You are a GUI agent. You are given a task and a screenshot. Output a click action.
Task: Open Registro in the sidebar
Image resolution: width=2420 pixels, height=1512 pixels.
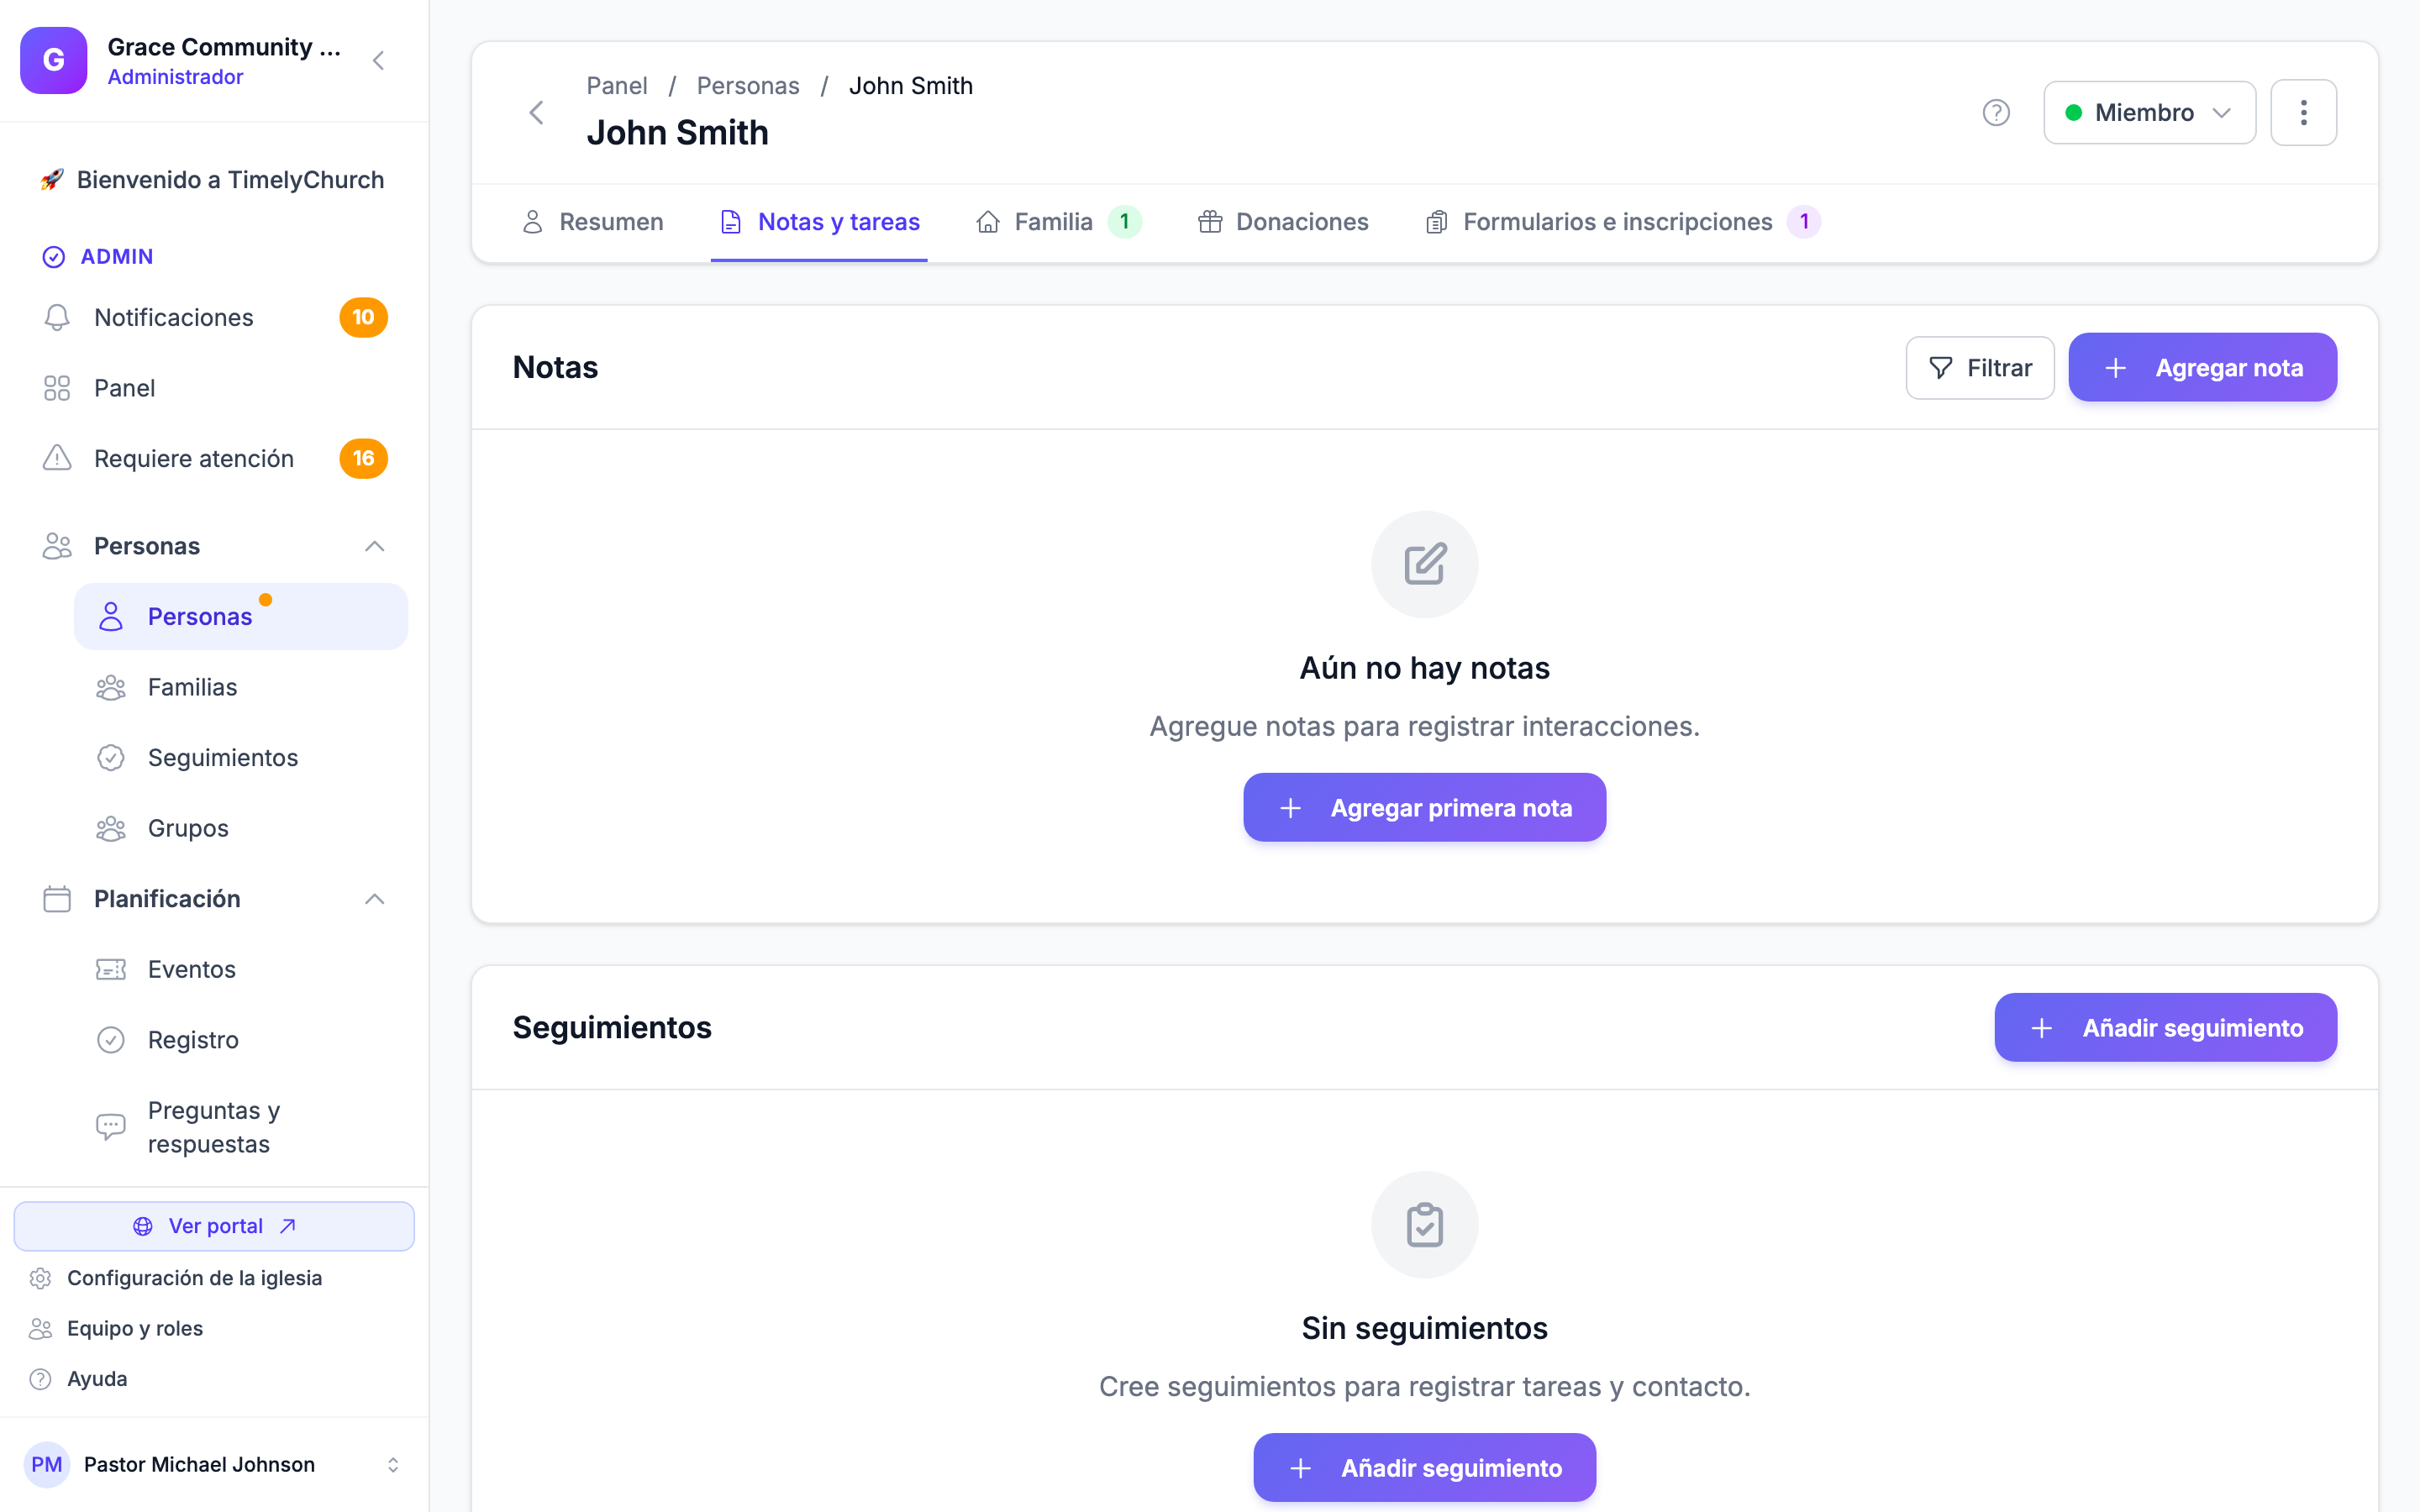pyautogui.click(x=241, y=1040)
